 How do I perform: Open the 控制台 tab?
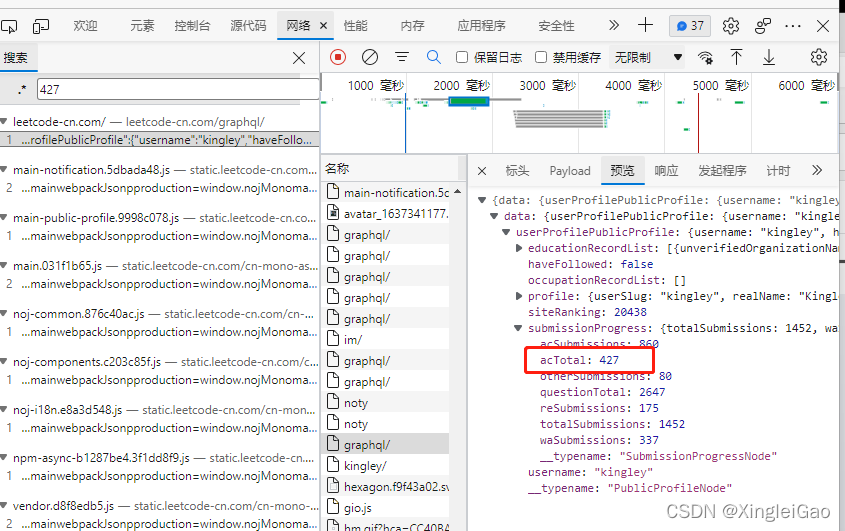192,26
